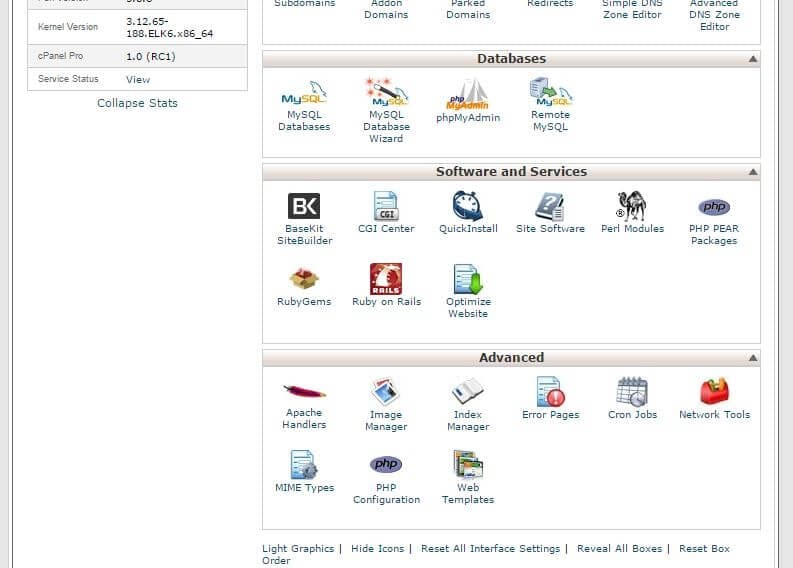Open Redirects link
This screenshot has height=568, width=793.
(550, 4)
